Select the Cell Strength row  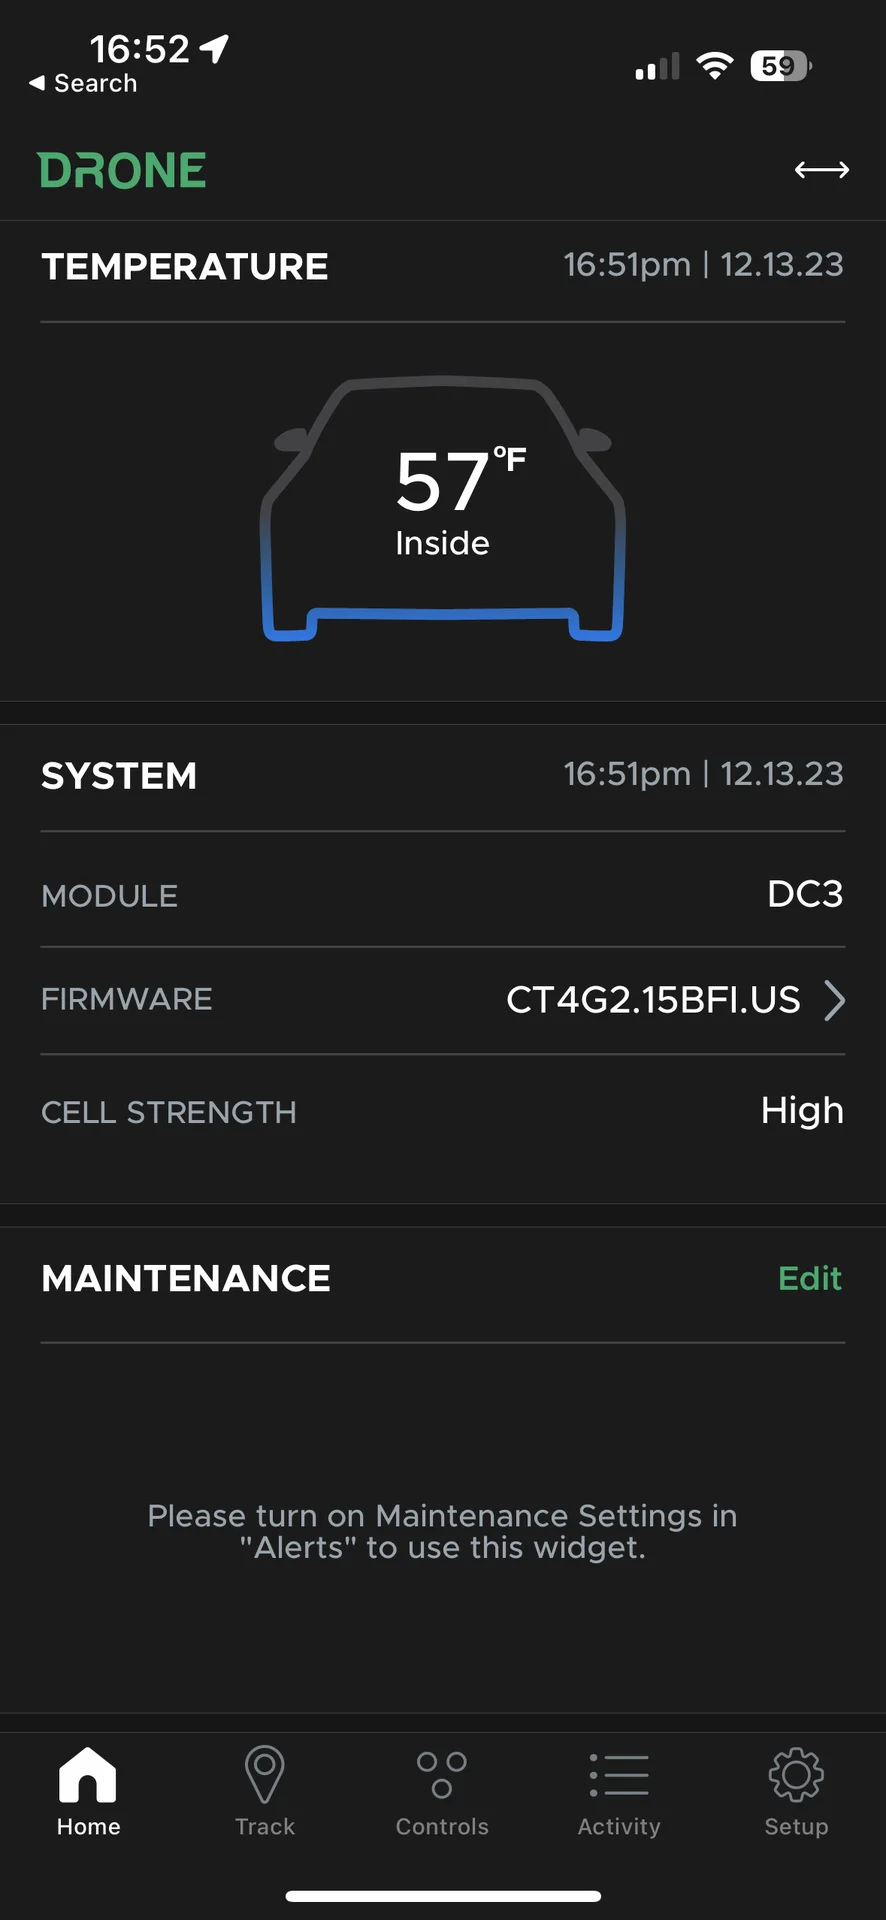point(442,1111)
